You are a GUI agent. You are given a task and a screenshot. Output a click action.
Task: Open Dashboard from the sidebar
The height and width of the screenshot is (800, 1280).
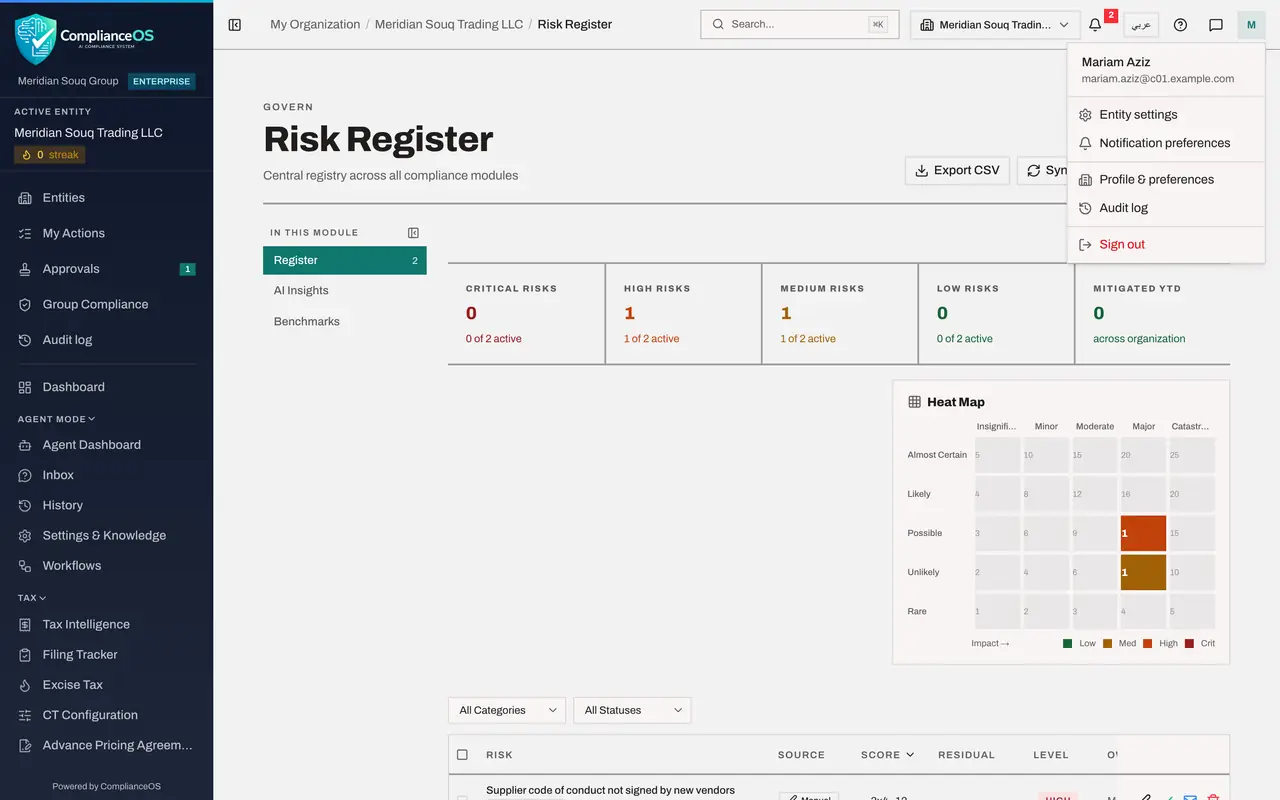(106, 387)
